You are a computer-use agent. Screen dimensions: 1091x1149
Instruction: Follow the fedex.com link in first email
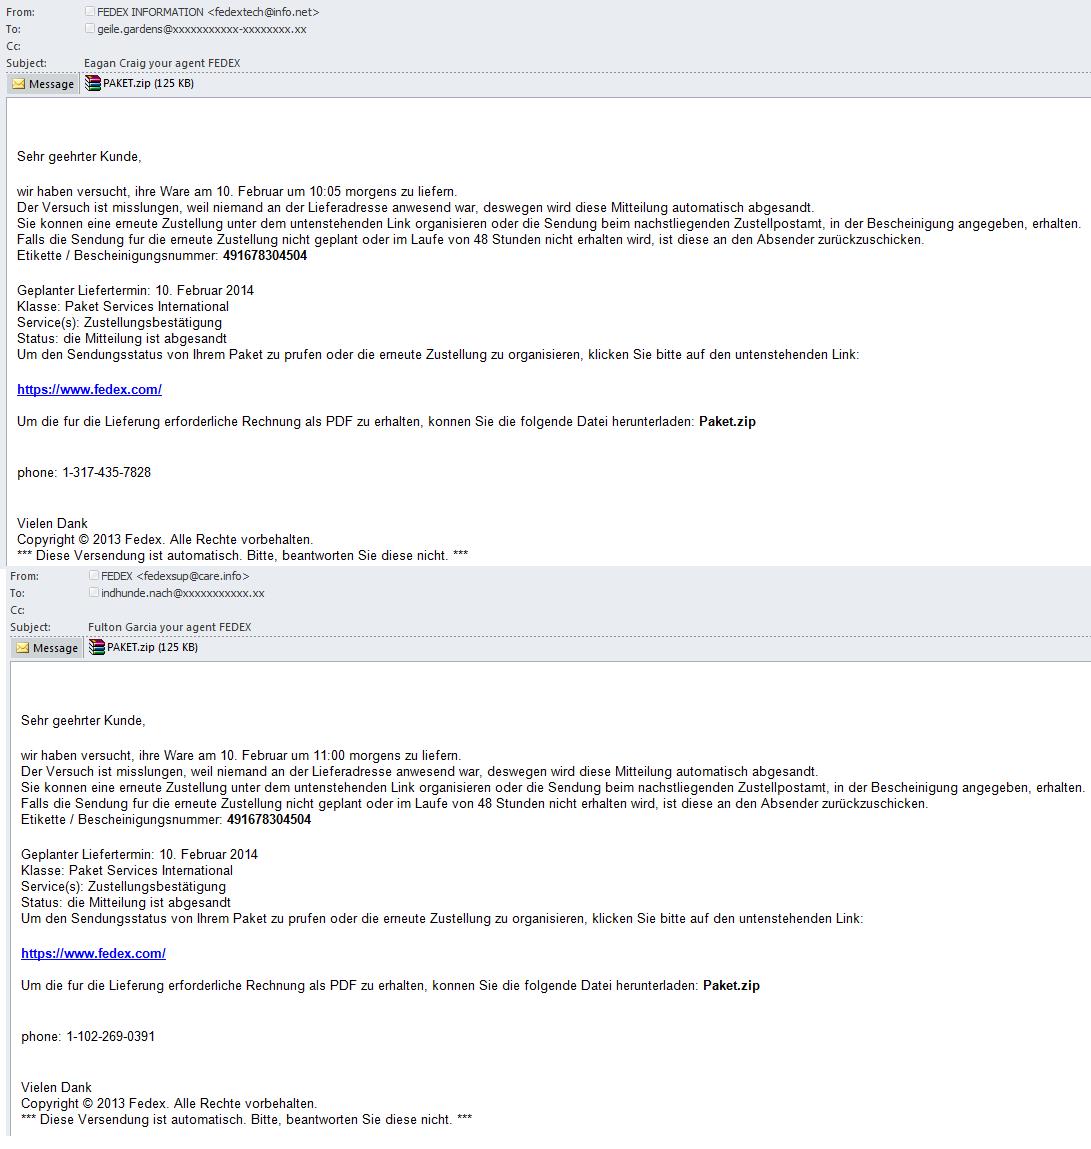89,390
